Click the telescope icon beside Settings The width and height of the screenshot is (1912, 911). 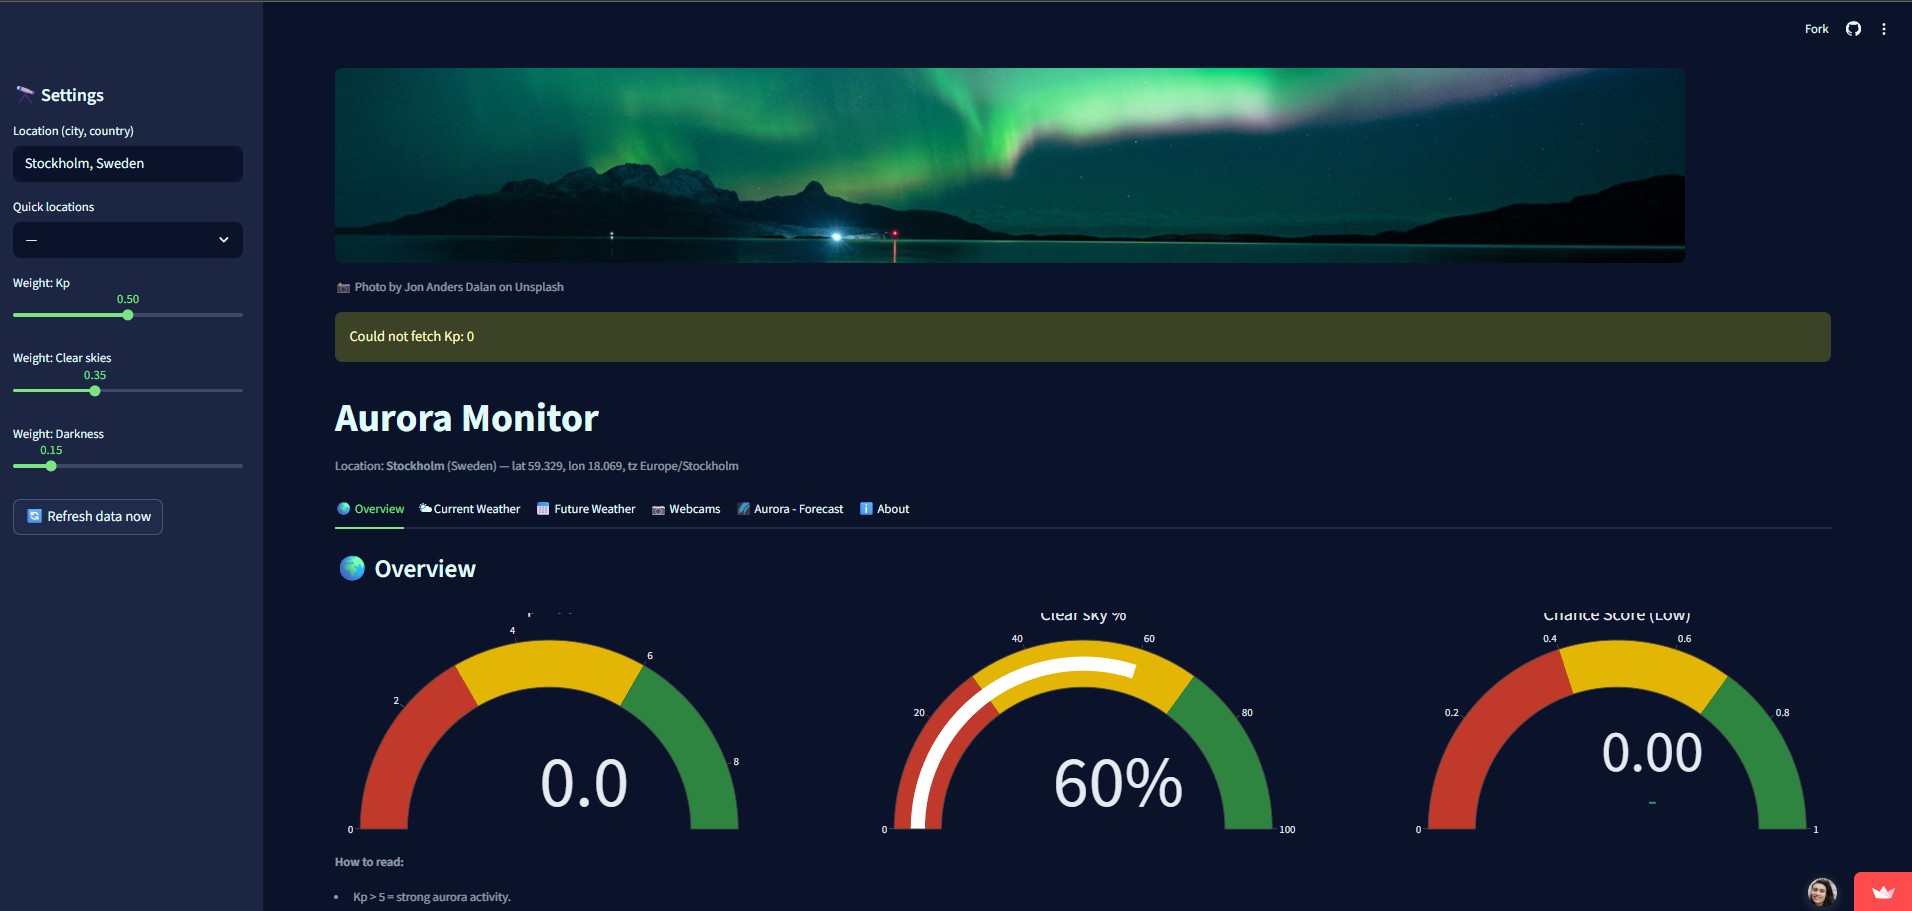pos(25,95)
